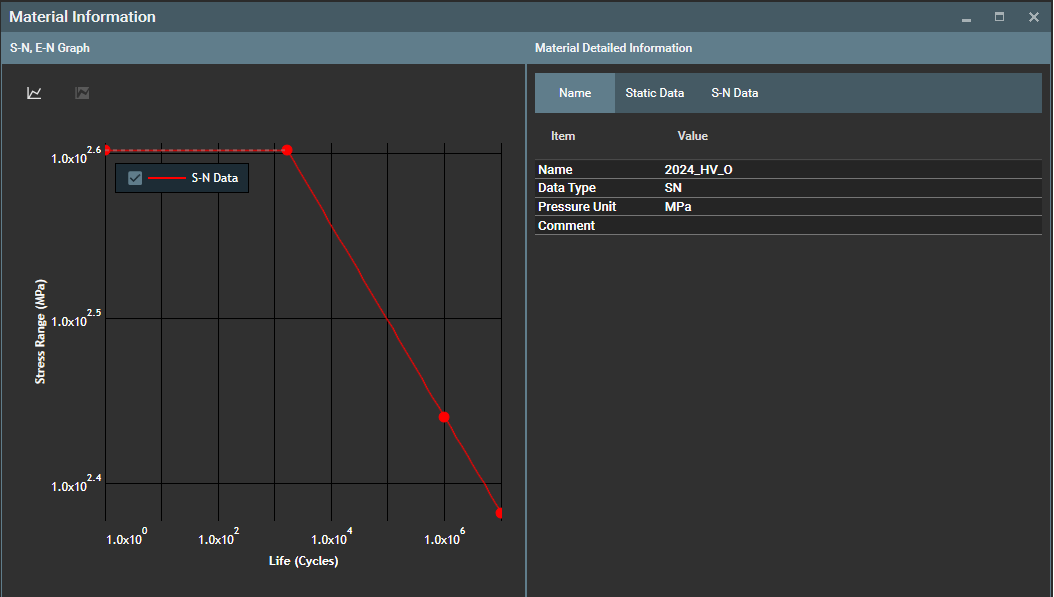
Task: Click the 2024_HV_O name value
Action: pyautogui.click(x=698, y=170)
